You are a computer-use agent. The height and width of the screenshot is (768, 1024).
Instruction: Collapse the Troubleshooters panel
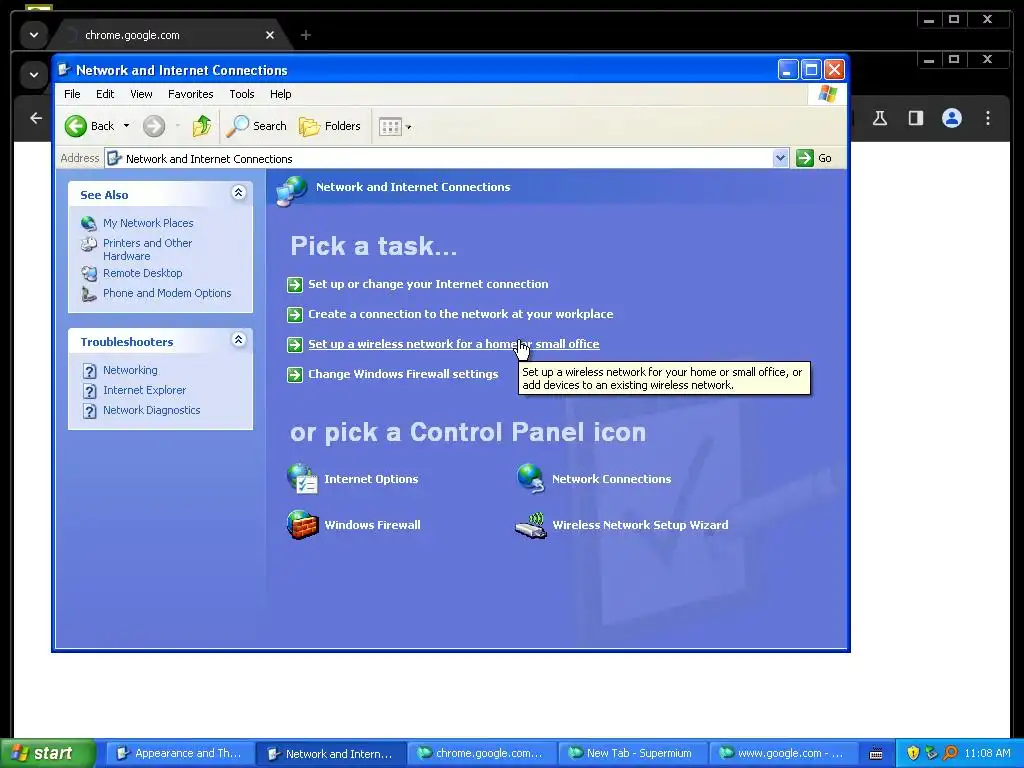pyautogui.click(x=238, y=340)
